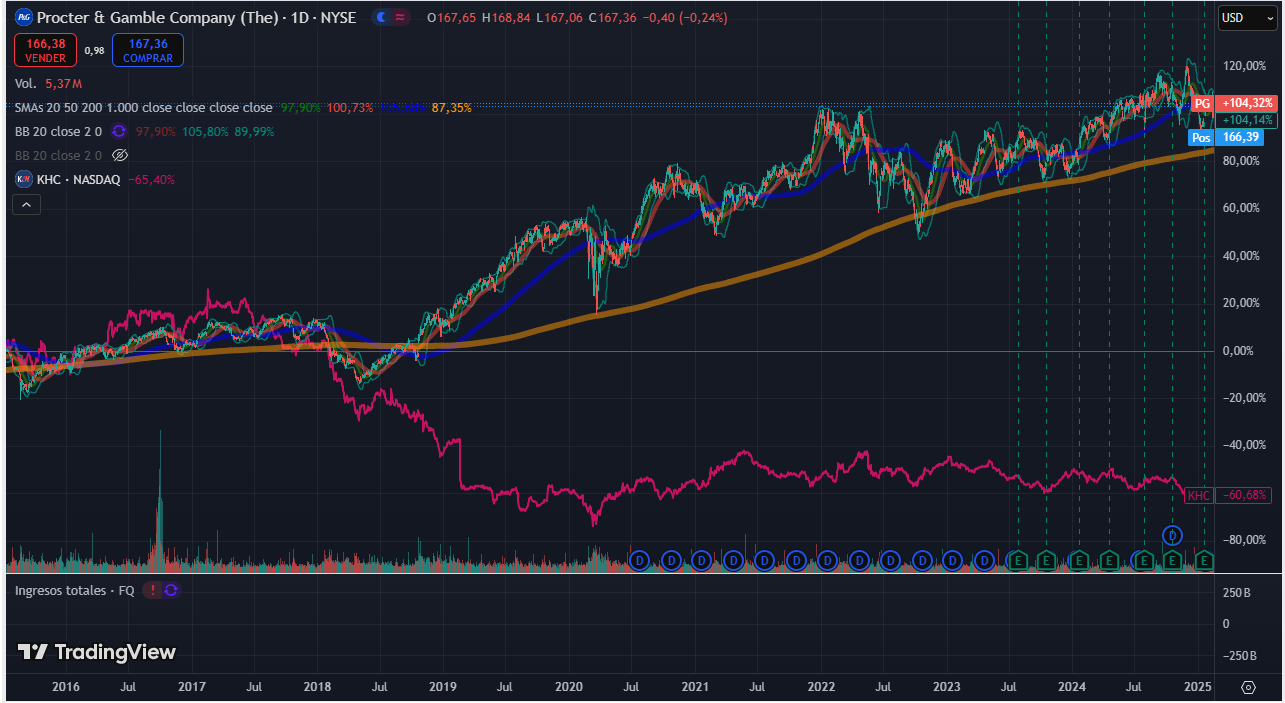Image resolution: width=1285 pixels, height=703 pixels.
Task: Collapse the indicator legend with the chevron
Action: point(26,205)
